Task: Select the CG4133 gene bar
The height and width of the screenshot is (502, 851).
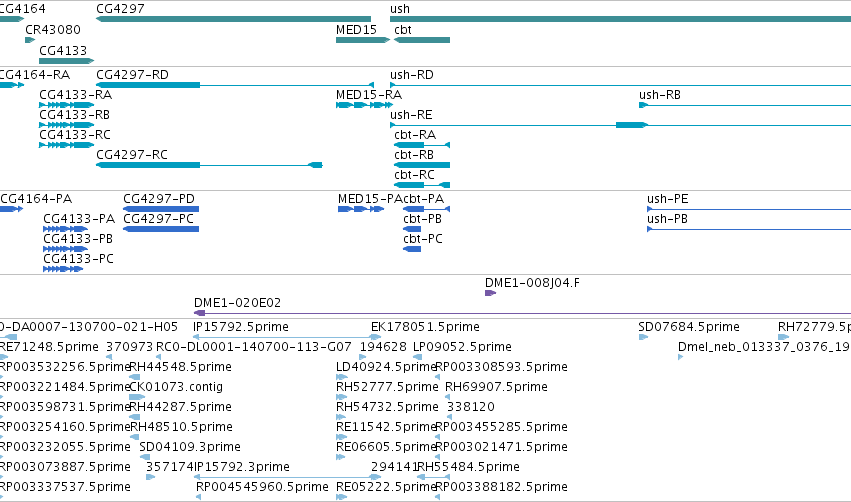Action: pyautogui.click(x=66, y=61)
